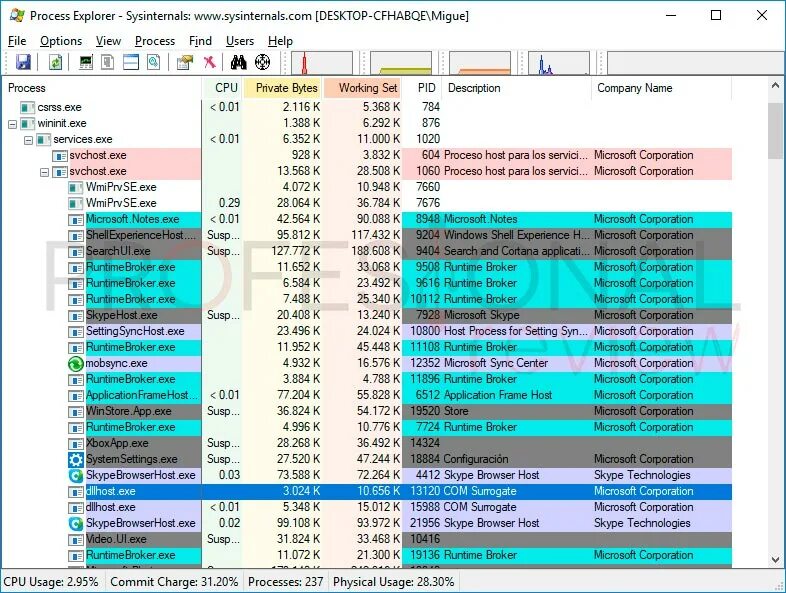Click 'Processes: 237' in status bar
Screen dimensions: 786x593
pyautogui.click(x=286, y=582)
